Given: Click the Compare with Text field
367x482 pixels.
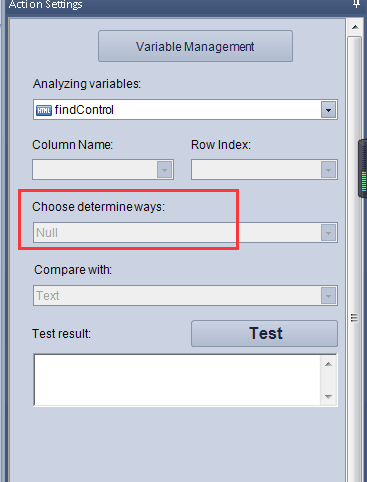Looking at the screenshot, I should coord(185,295).
